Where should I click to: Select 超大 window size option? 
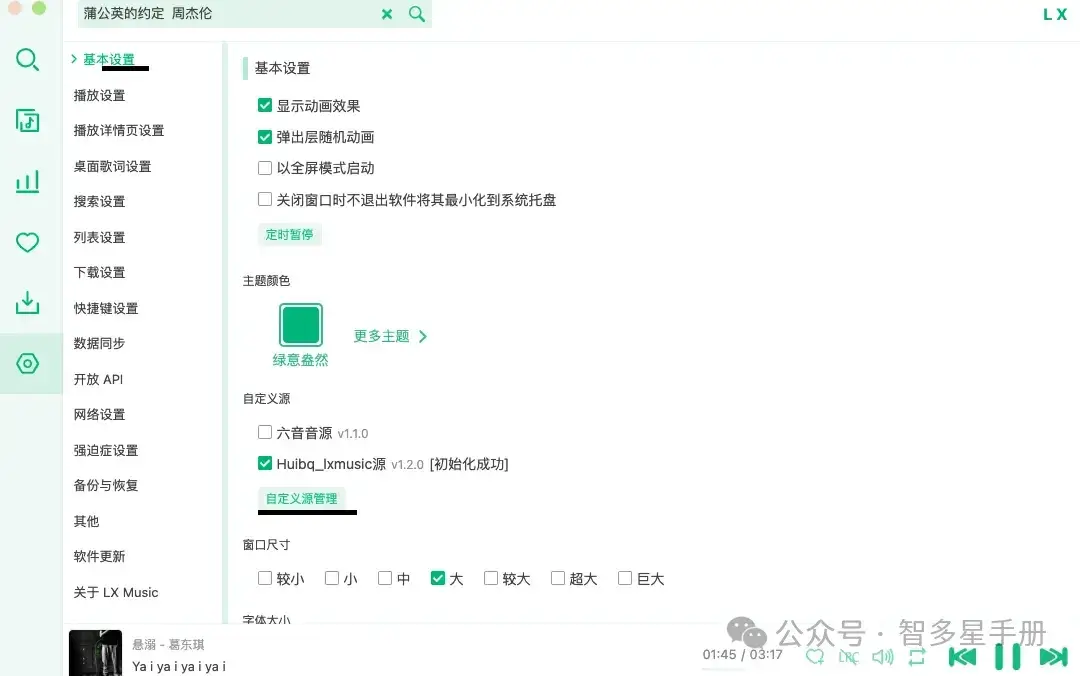(558, 578)
